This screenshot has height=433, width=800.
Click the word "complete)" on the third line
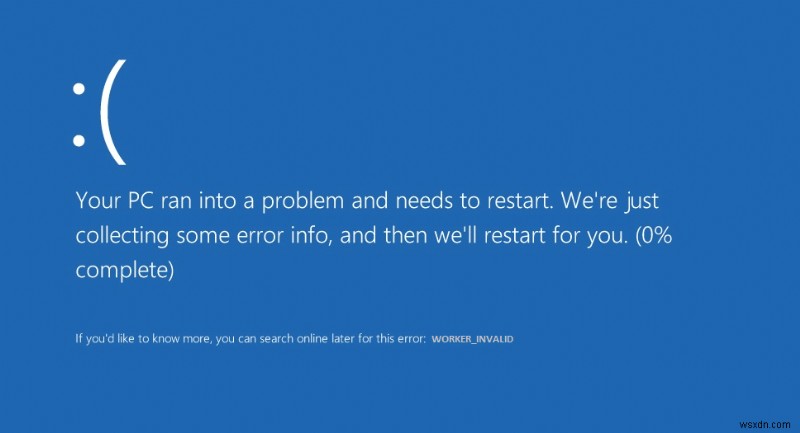125,270
